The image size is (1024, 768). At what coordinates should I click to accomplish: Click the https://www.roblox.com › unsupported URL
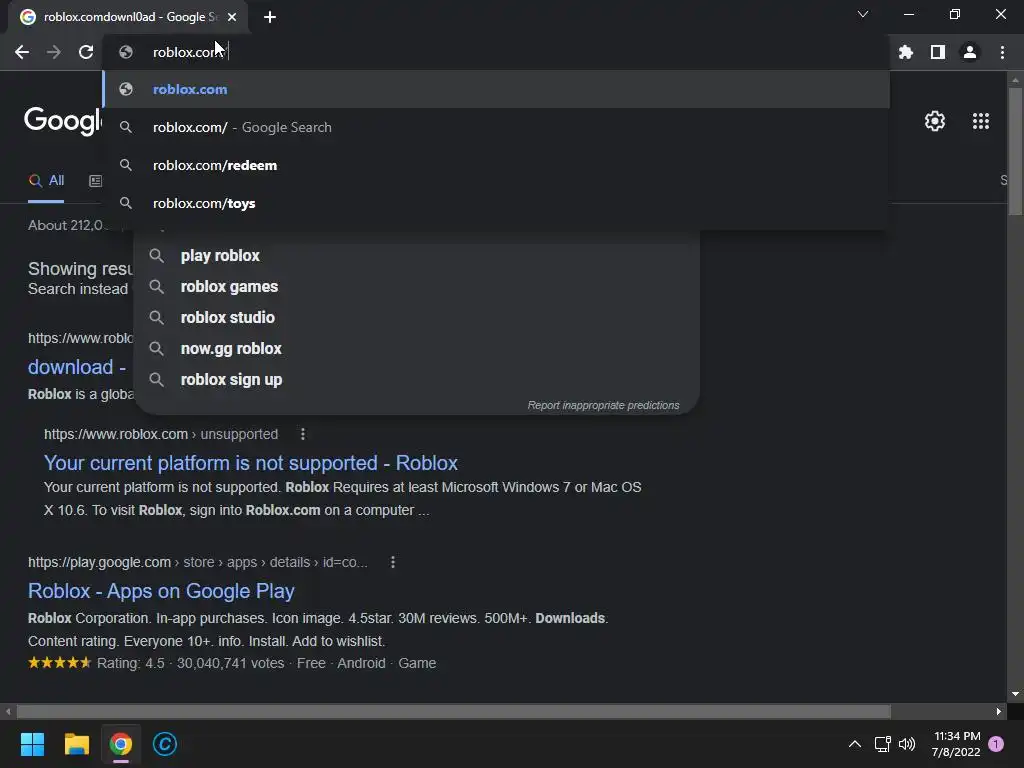pyautogui.click(x=161, y=434)
